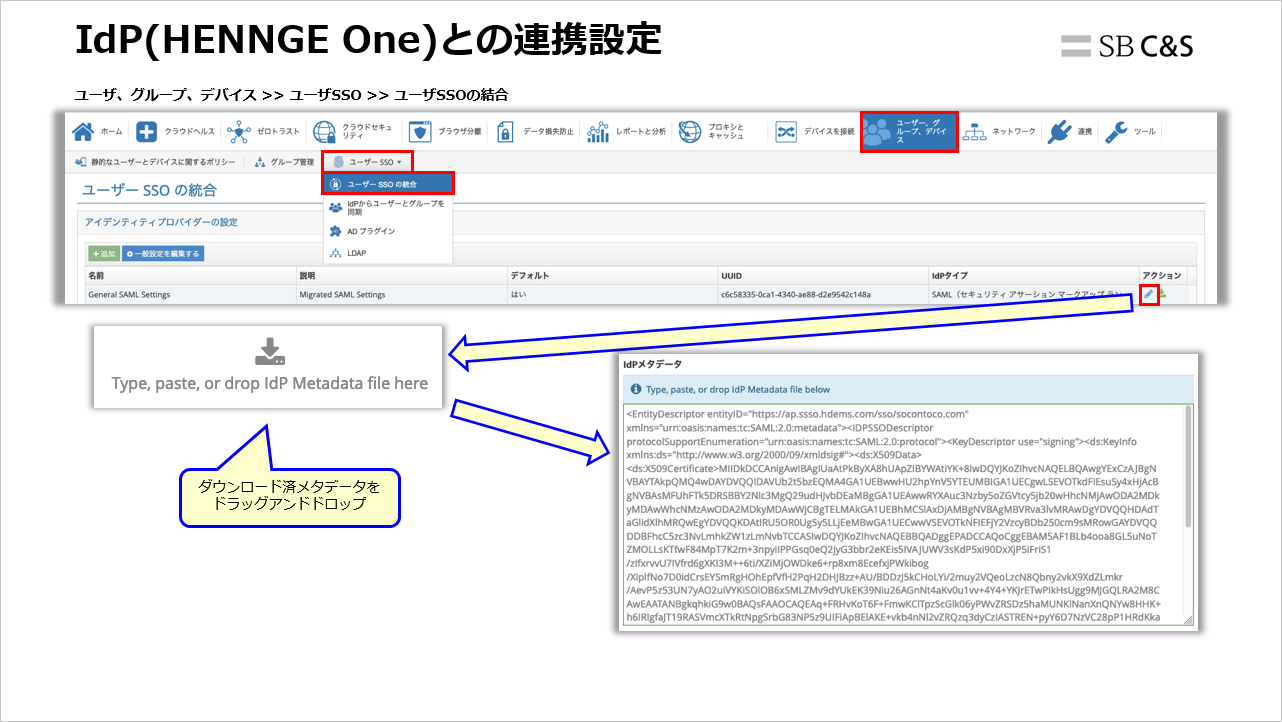This screenshot has height=722, width=1282.
Task: Choose IdPからユーザーとグループを同期 menu entry
Action: pos(388,208)
